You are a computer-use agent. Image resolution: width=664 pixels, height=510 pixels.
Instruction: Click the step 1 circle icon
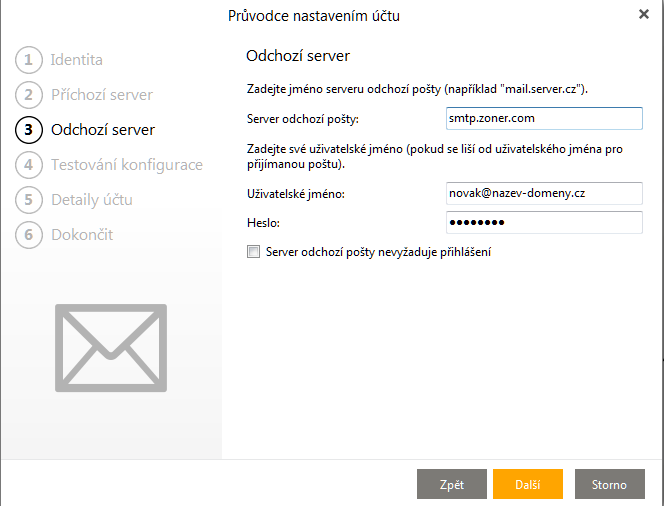tap(28, 60)
